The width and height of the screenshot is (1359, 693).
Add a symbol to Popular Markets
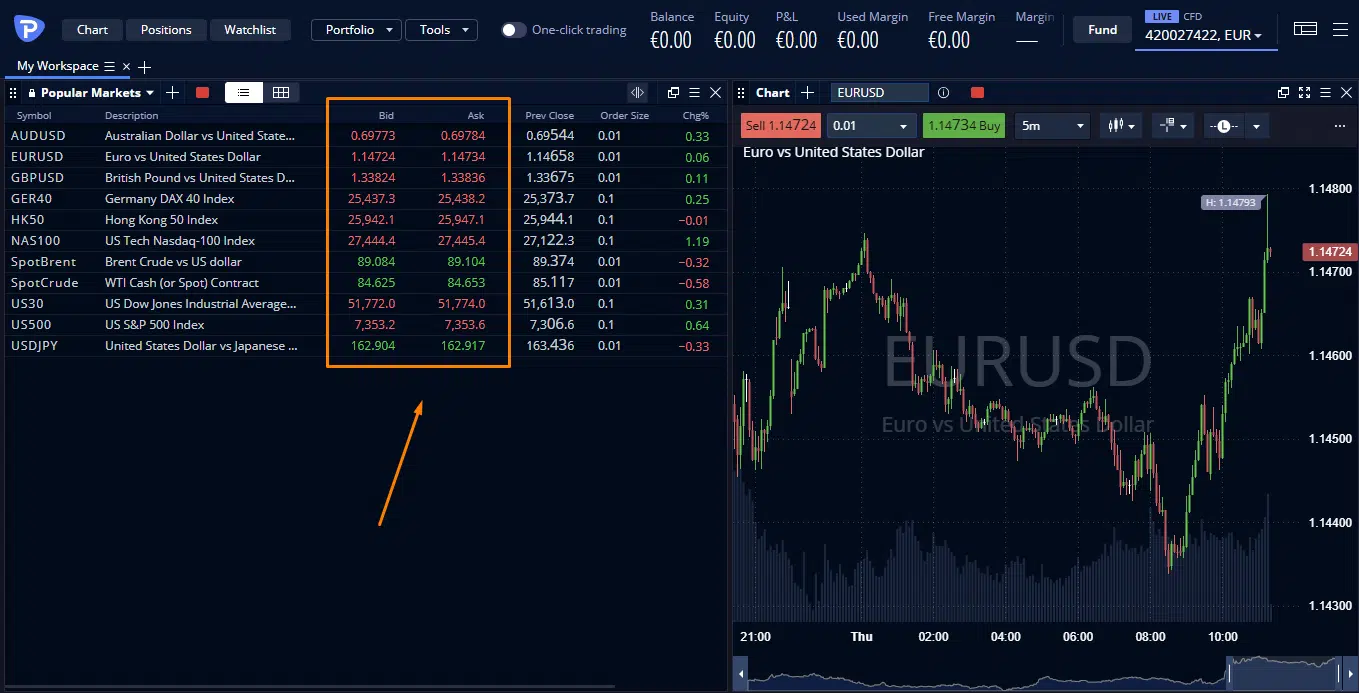coord(173,92)
